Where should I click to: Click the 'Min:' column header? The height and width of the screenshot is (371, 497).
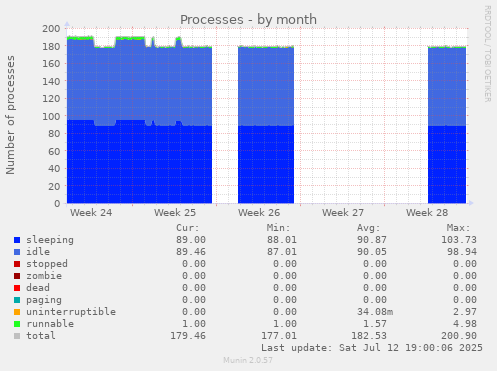coord(278,228)
